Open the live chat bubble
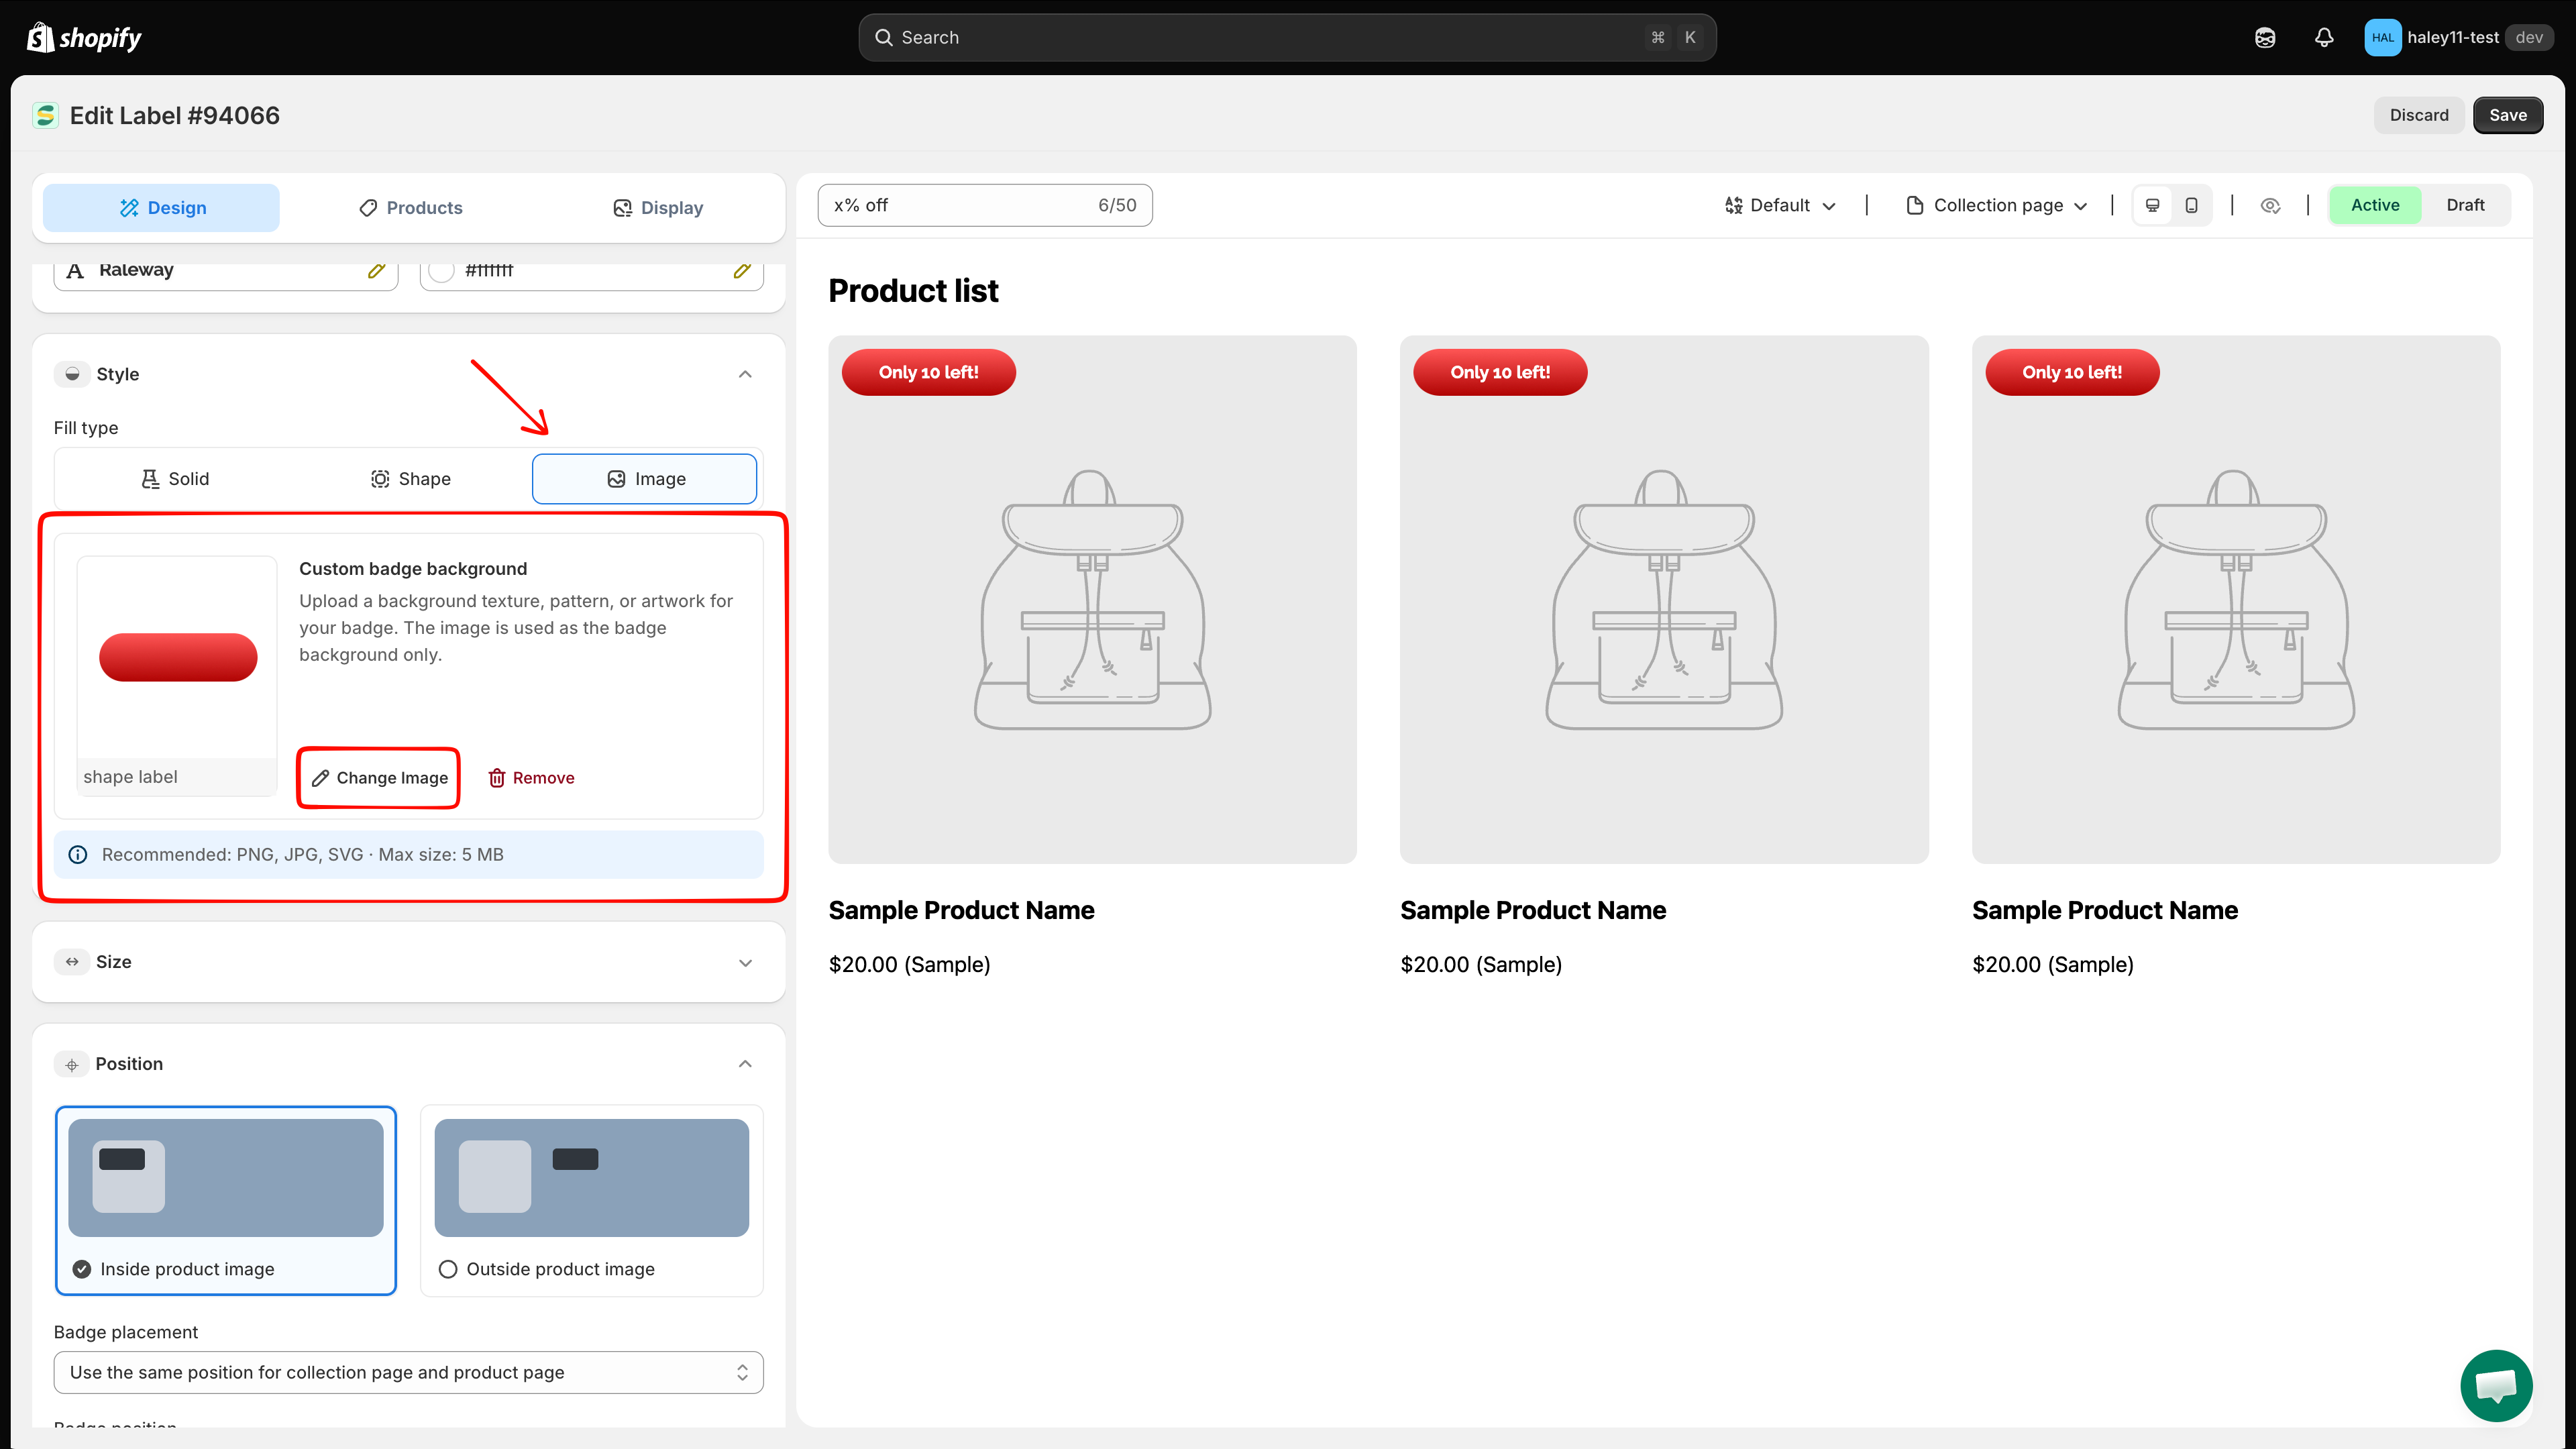The width and height of the screenshot is (2576, 1449). coord(2495,1385)
